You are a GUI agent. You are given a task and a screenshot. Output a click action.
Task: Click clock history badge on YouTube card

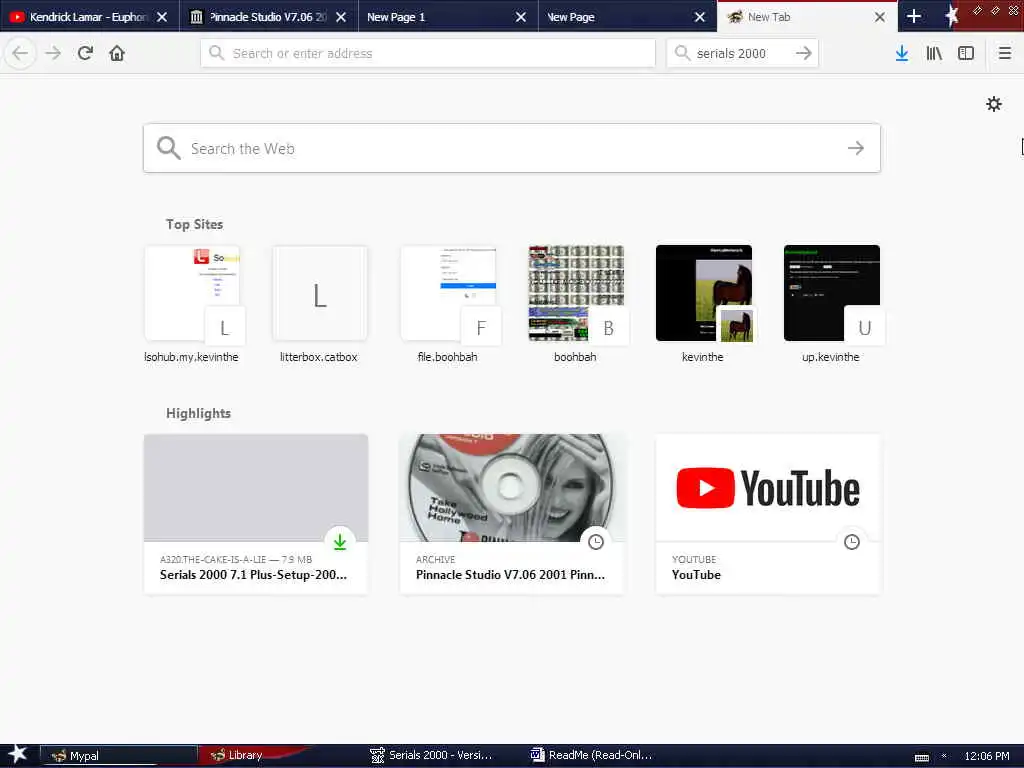pos(852,541)
